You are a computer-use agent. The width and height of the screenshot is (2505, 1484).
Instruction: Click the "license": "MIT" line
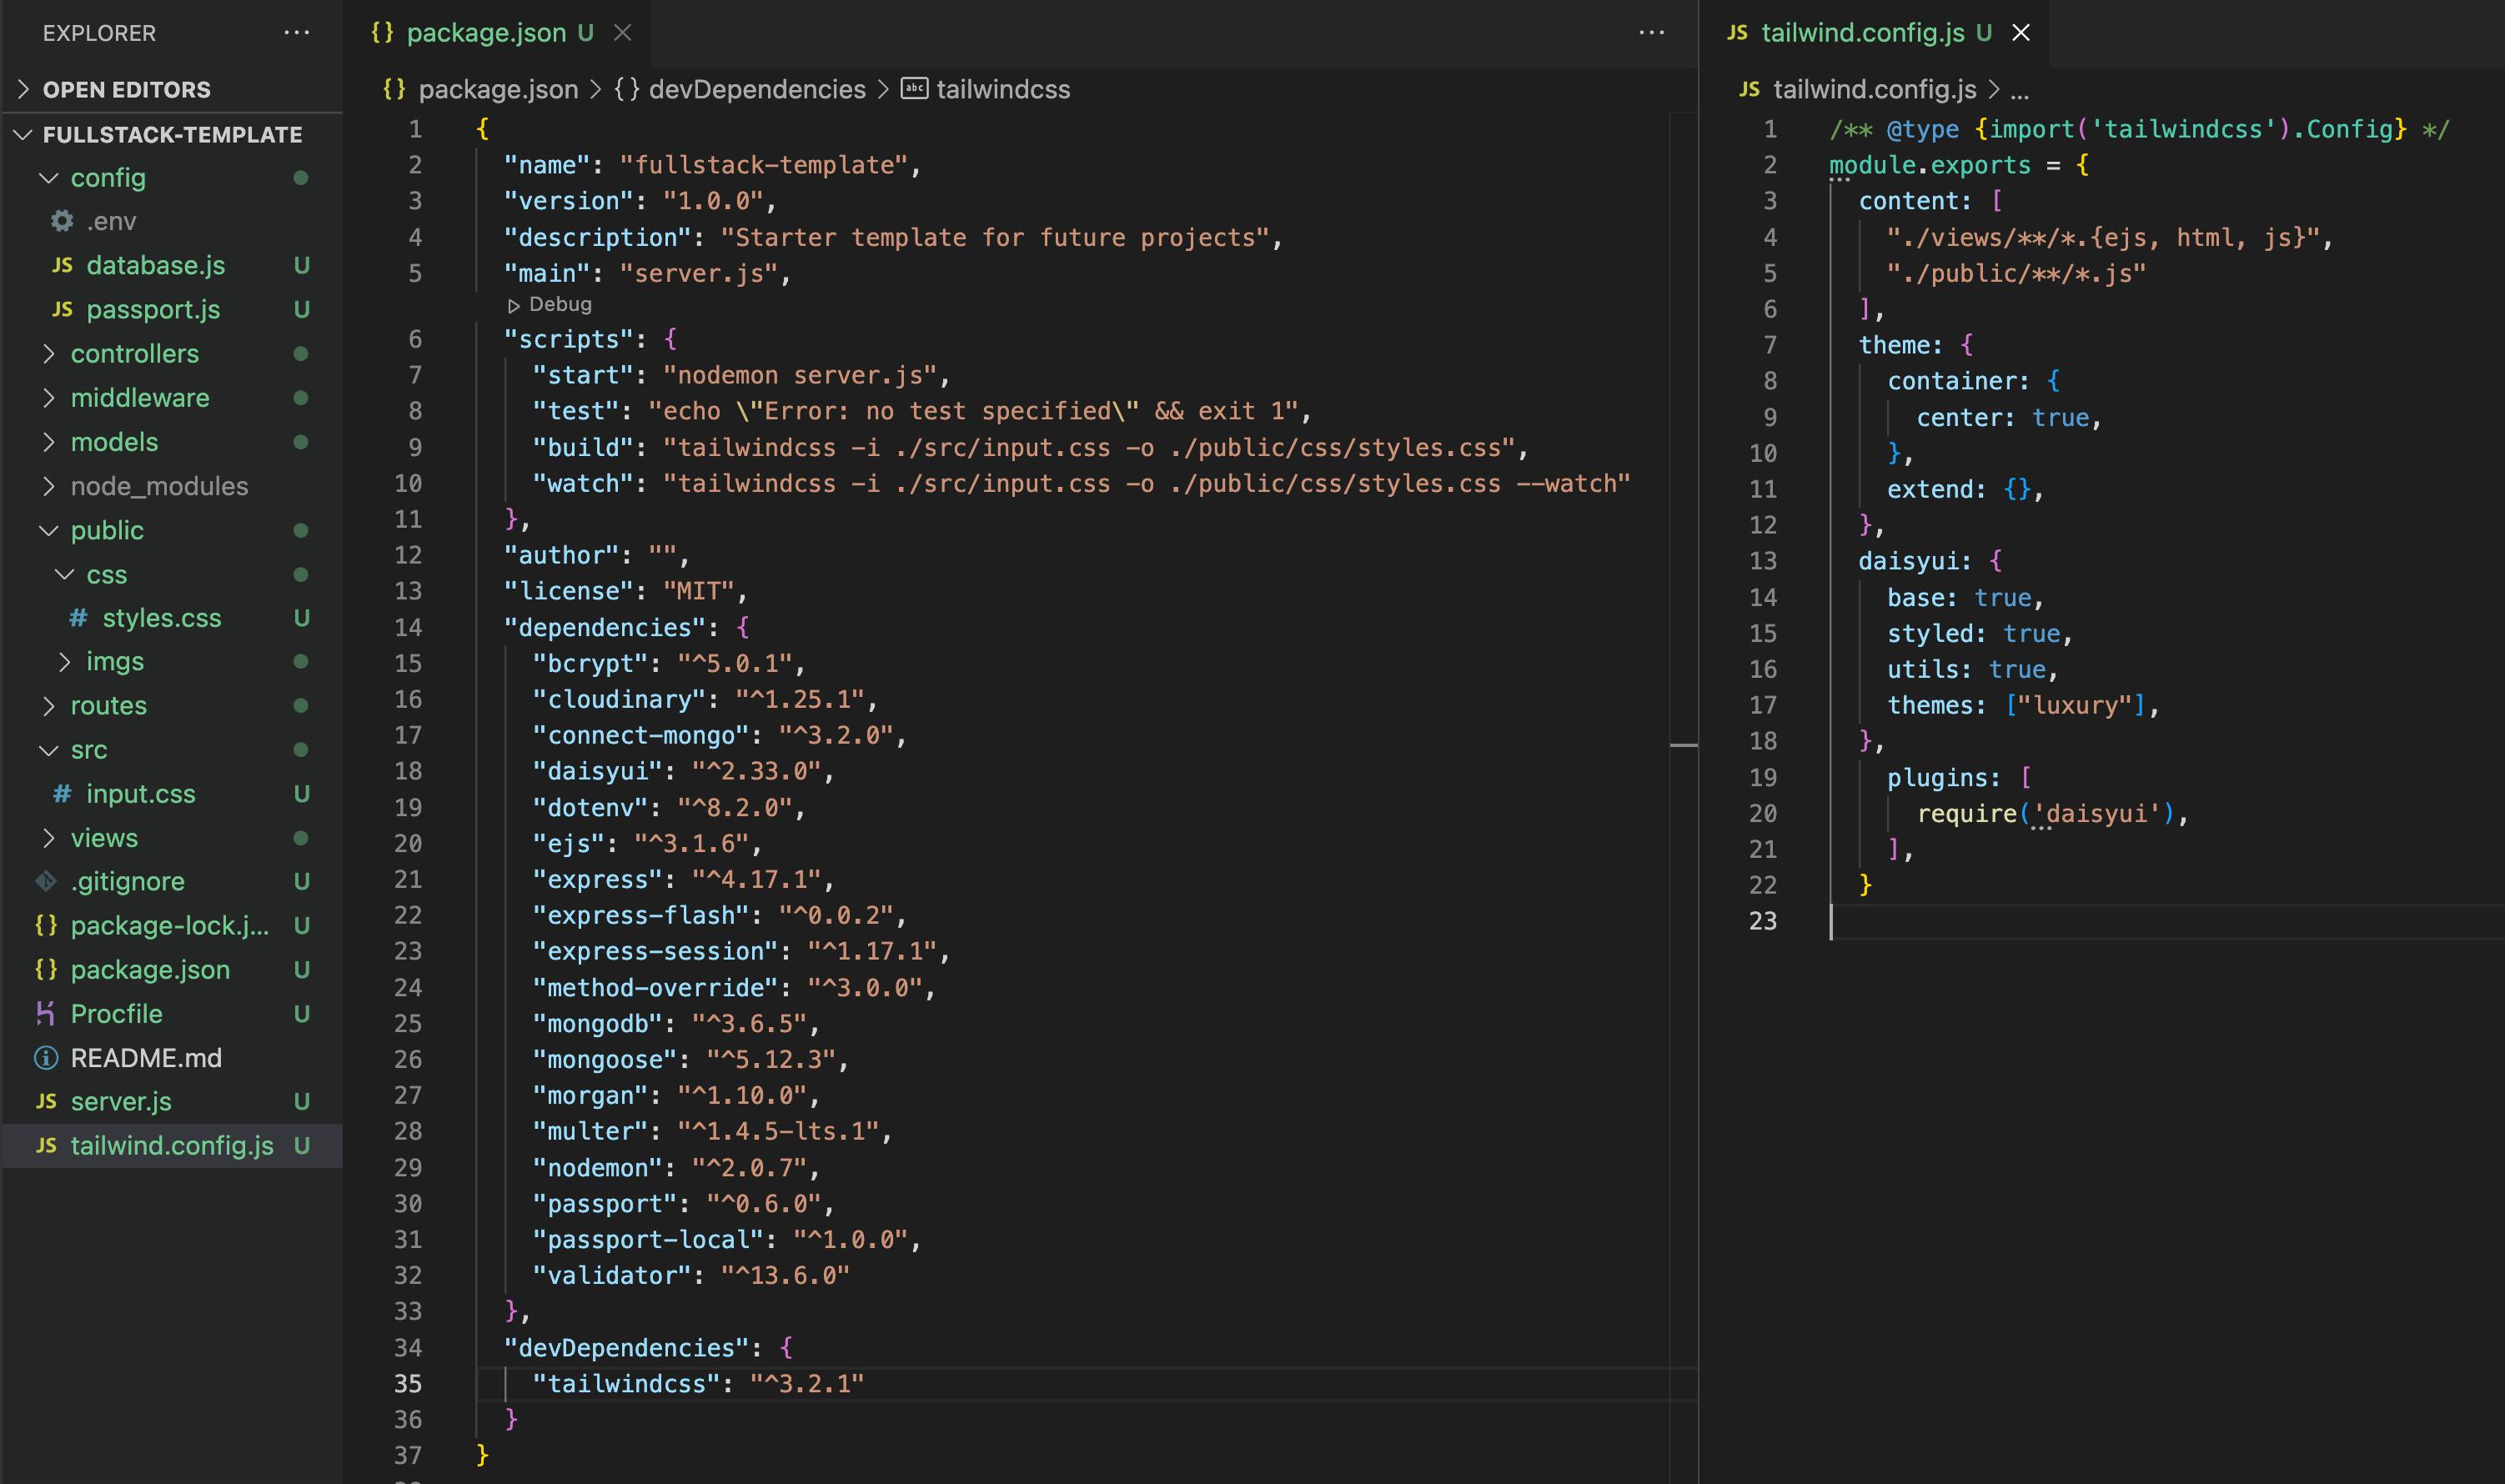626,592
